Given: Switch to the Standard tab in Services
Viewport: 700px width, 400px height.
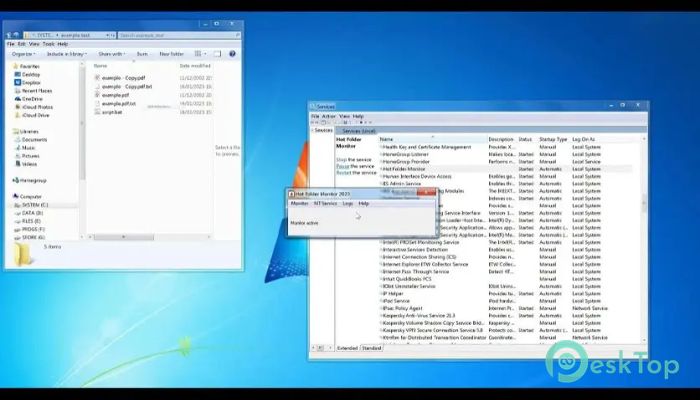Looking at the screenshot, I should [x=371, y=348].
